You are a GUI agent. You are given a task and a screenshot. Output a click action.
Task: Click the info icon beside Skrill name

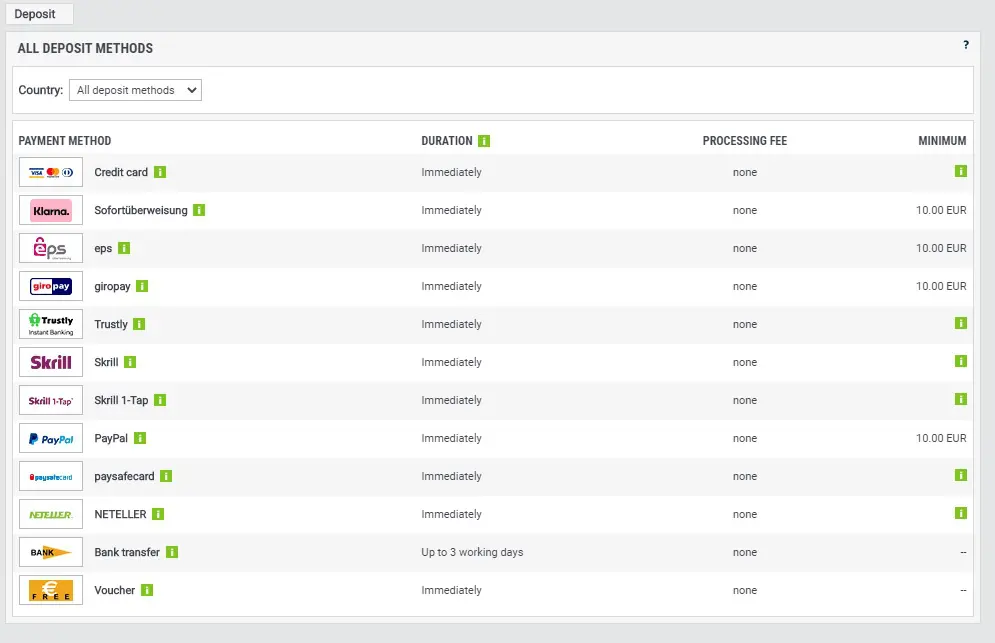[130, 362]
